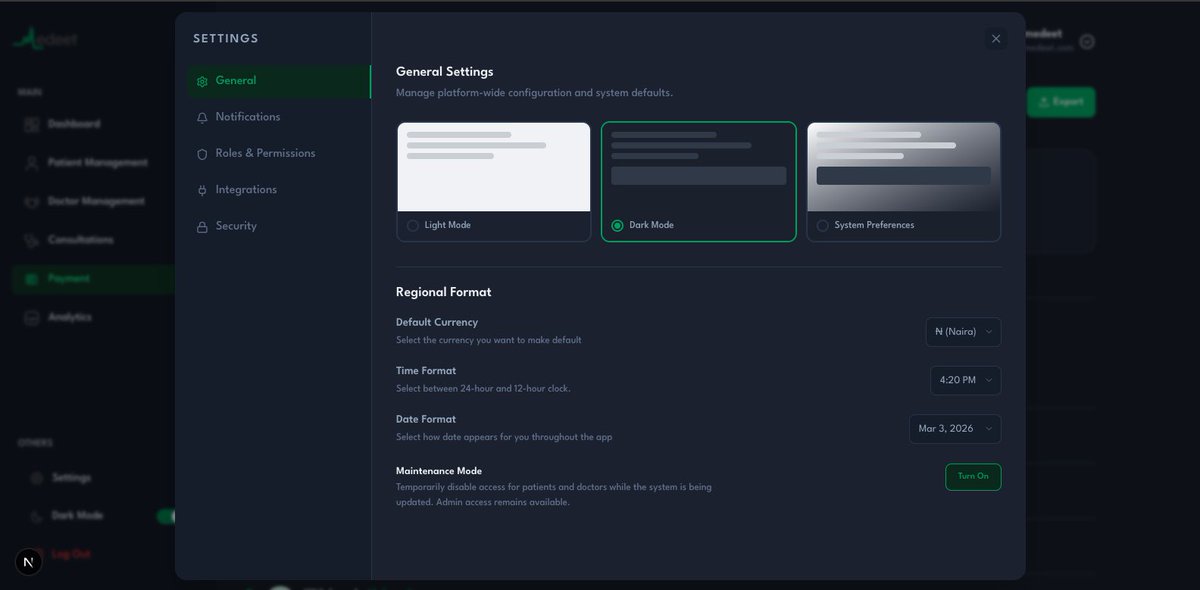Open the Time Format 4:20 PM dropdown
Viewport: 1200px width, 590px height.
click(965, 381)
